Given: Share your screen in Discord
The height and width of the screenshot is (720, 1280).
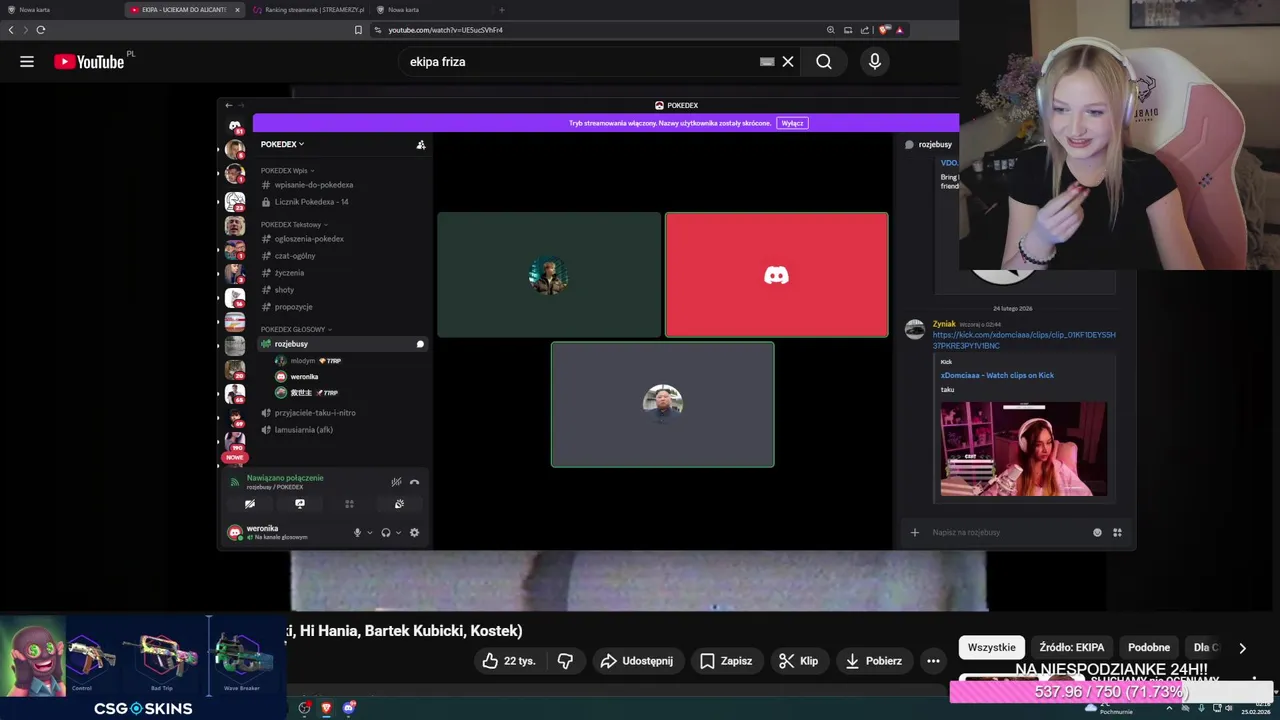Looking at the screenshot, I should (300, 504).
